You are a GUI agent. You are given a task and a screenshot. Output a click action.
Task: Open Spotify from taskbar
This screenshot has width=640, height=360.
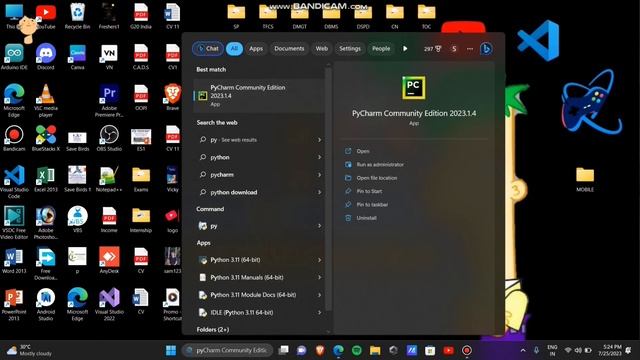[357, 350]
